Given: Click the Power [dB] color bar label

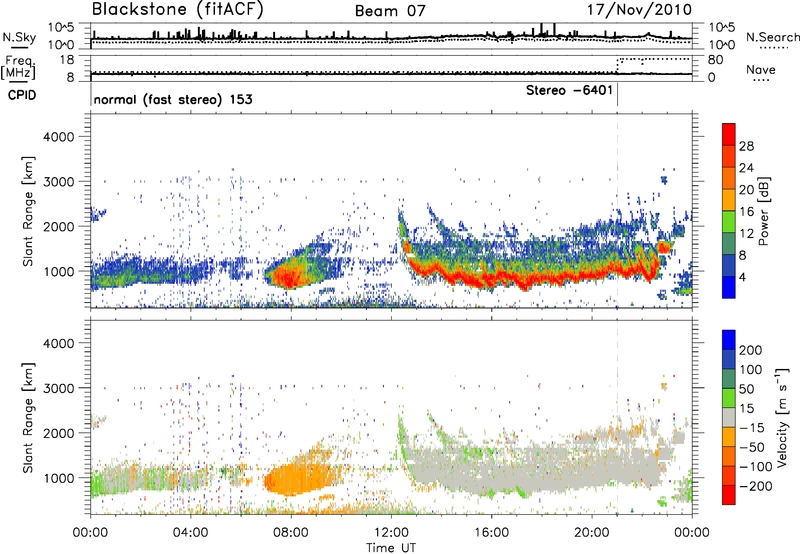Looking at the screenshot, I should [x=763, y=211].
